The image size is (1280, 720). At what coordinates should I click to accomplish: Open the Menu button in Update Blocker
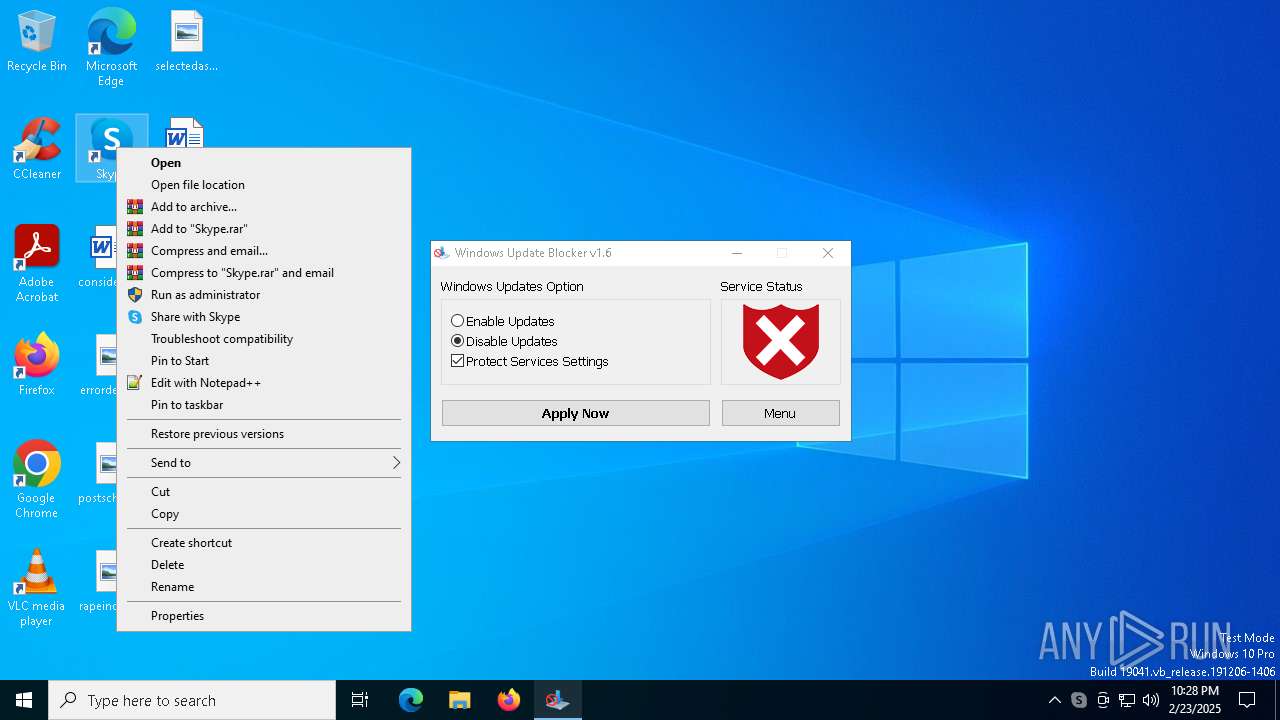781,413
